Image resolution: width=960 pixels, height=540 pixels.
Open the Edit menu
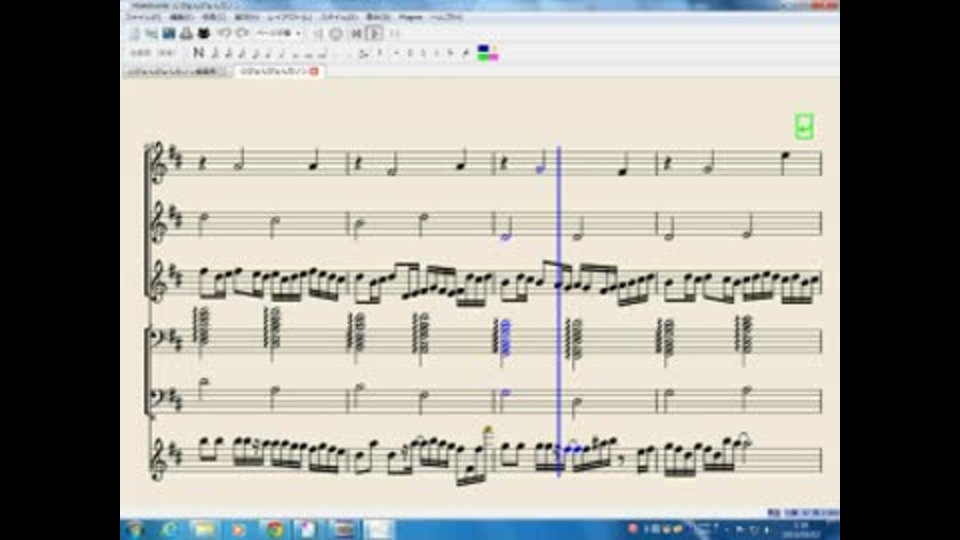[182, 17]
